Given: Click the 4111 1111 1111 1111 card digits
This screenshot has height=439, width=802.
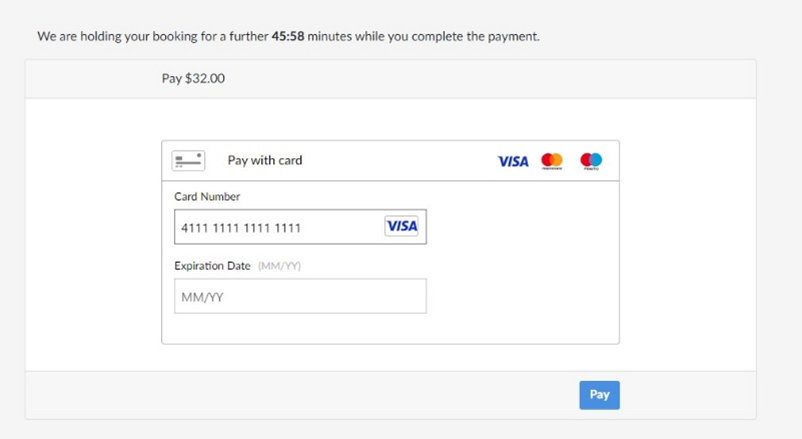Looking at the screenshot, I should tap(241, 228).
